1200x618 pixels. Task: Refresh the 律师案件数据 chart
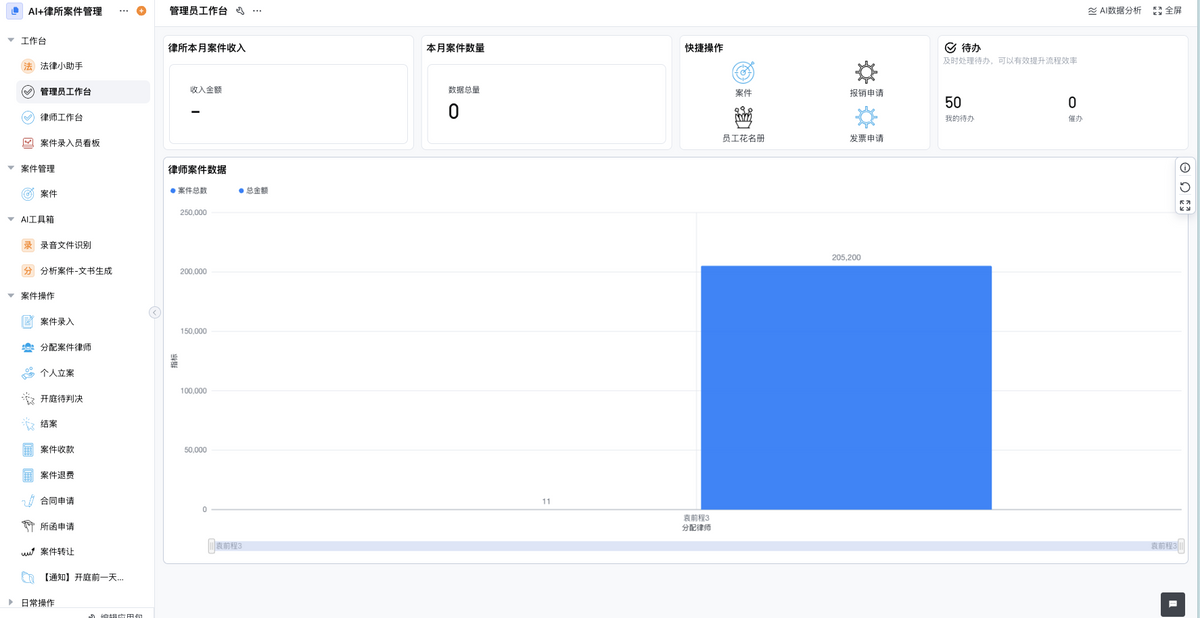click(x=1185, y=187)
